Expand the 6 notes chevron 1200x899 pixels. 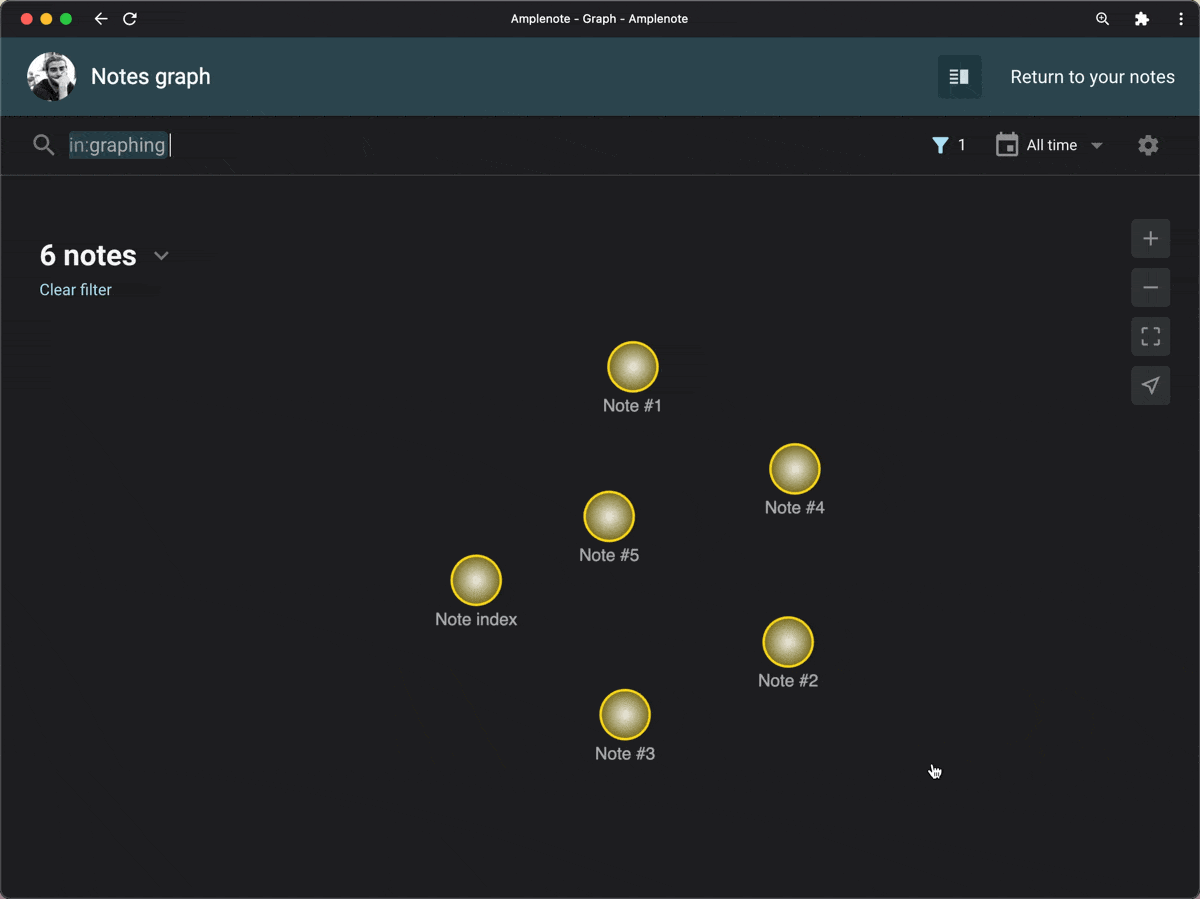[x=161, y=256]
